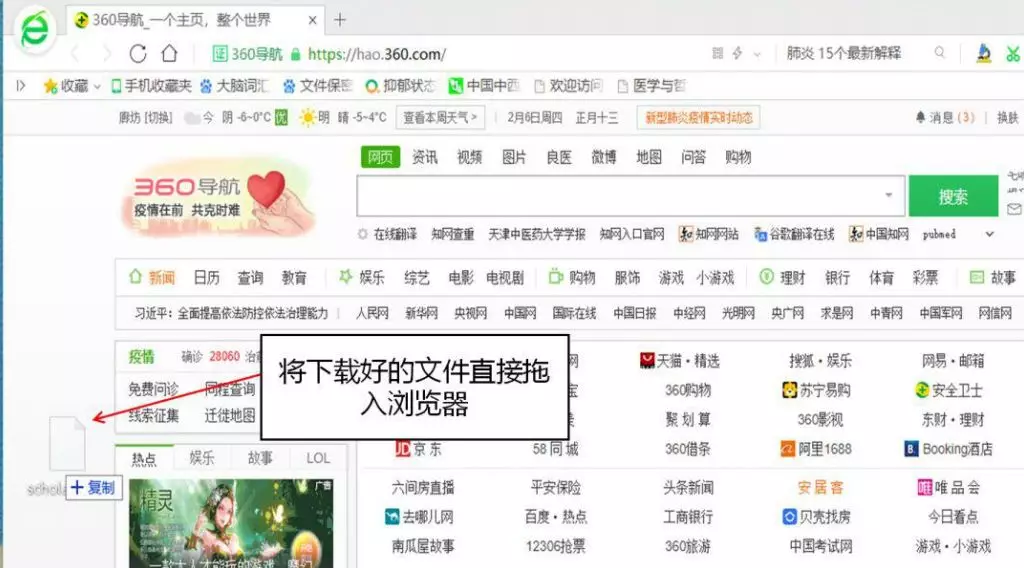The width and height of the screenshot is (1024, 568).
Task: Select the 视频 search tab
Action: click(470, 157)
